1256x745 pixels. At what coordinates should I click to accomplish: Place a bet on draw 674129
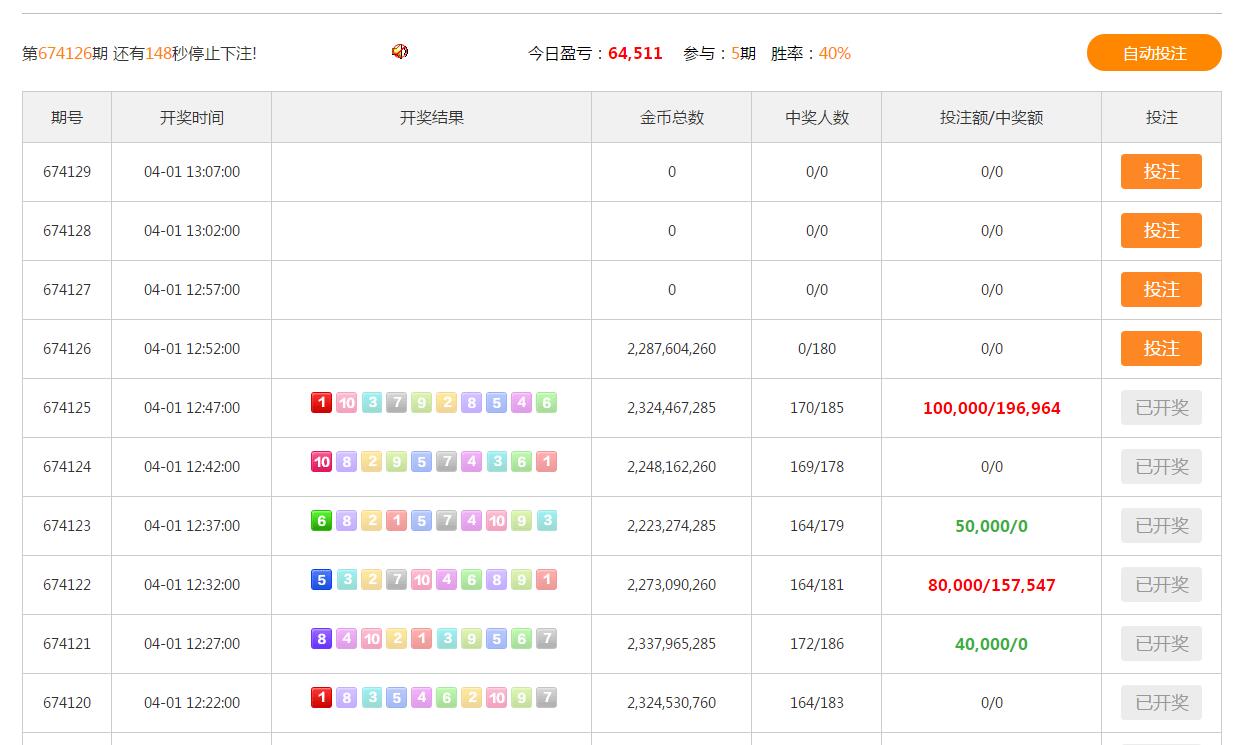click(1161, 172)
